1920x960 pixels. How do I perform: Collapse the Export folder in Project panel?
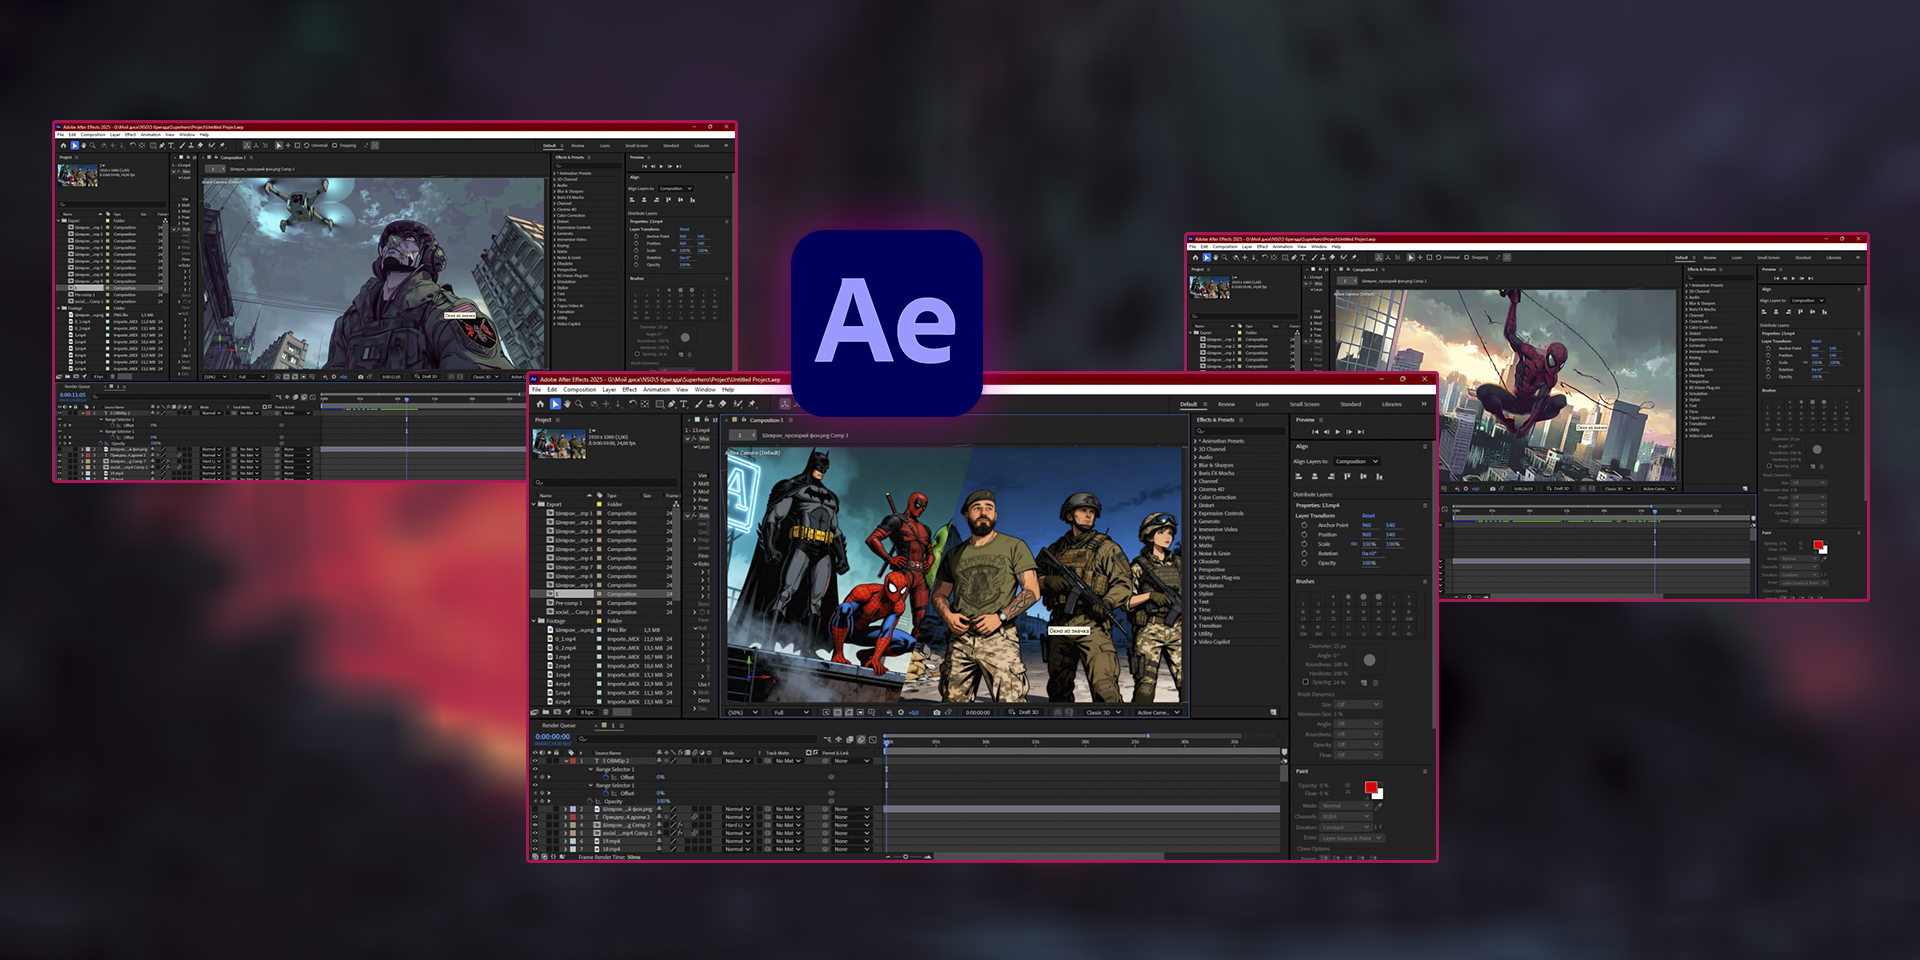coord(534,504)
